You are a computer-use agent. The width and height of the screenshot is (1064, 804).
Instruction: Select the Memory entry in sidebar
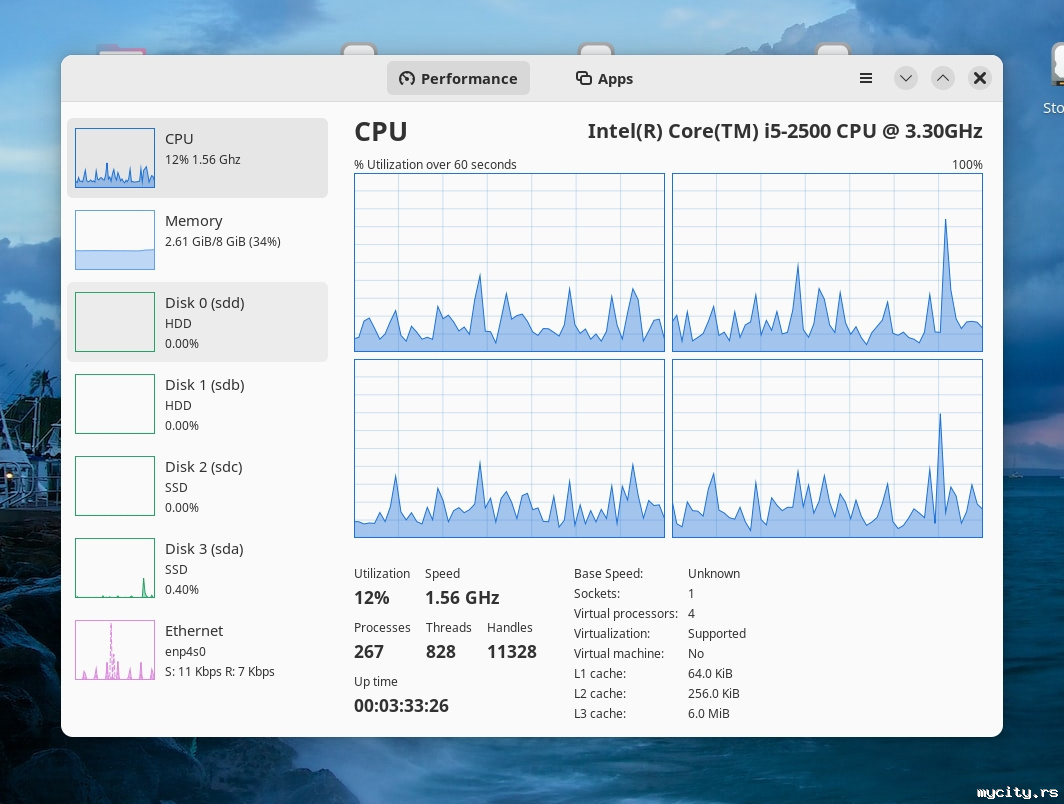(x=197, y=240)
